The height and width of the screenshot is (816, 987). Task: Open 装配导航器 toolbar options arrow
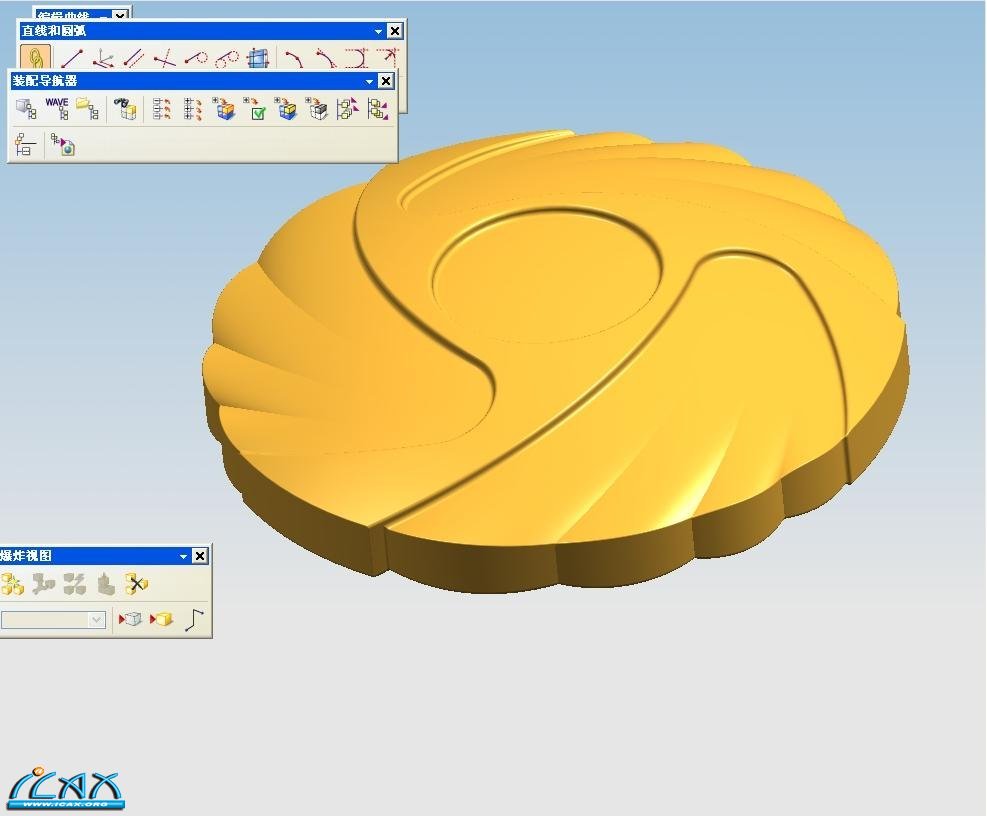coord(369,81)
